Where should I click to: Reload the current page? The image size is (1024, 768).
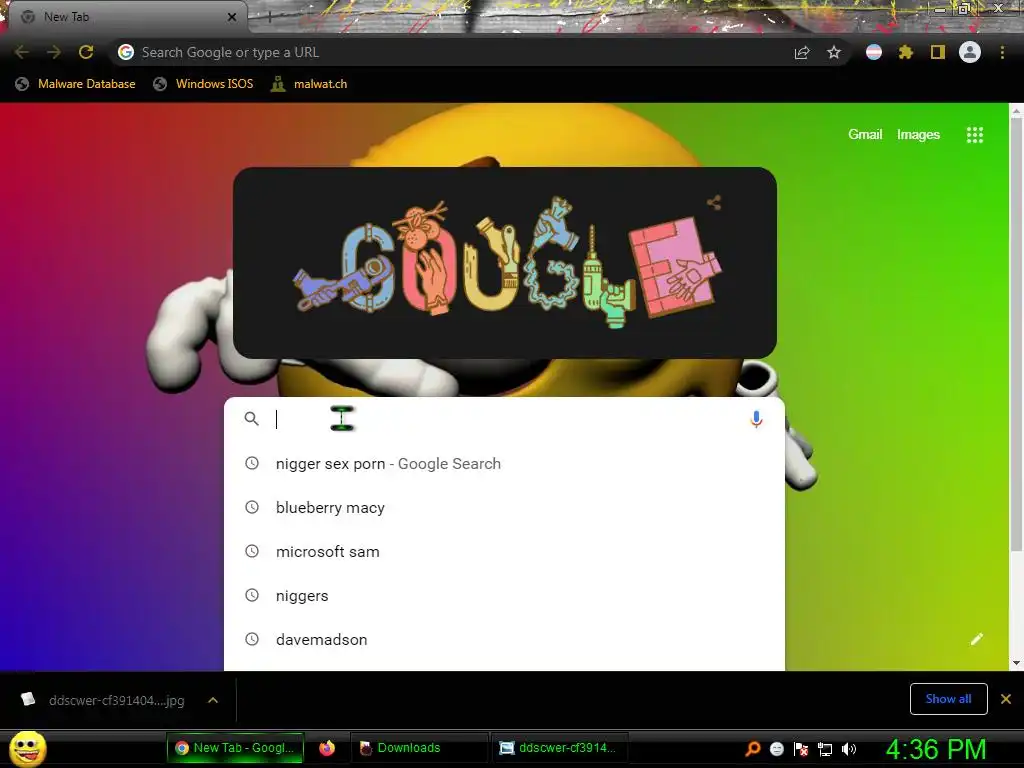click(86, 52)
